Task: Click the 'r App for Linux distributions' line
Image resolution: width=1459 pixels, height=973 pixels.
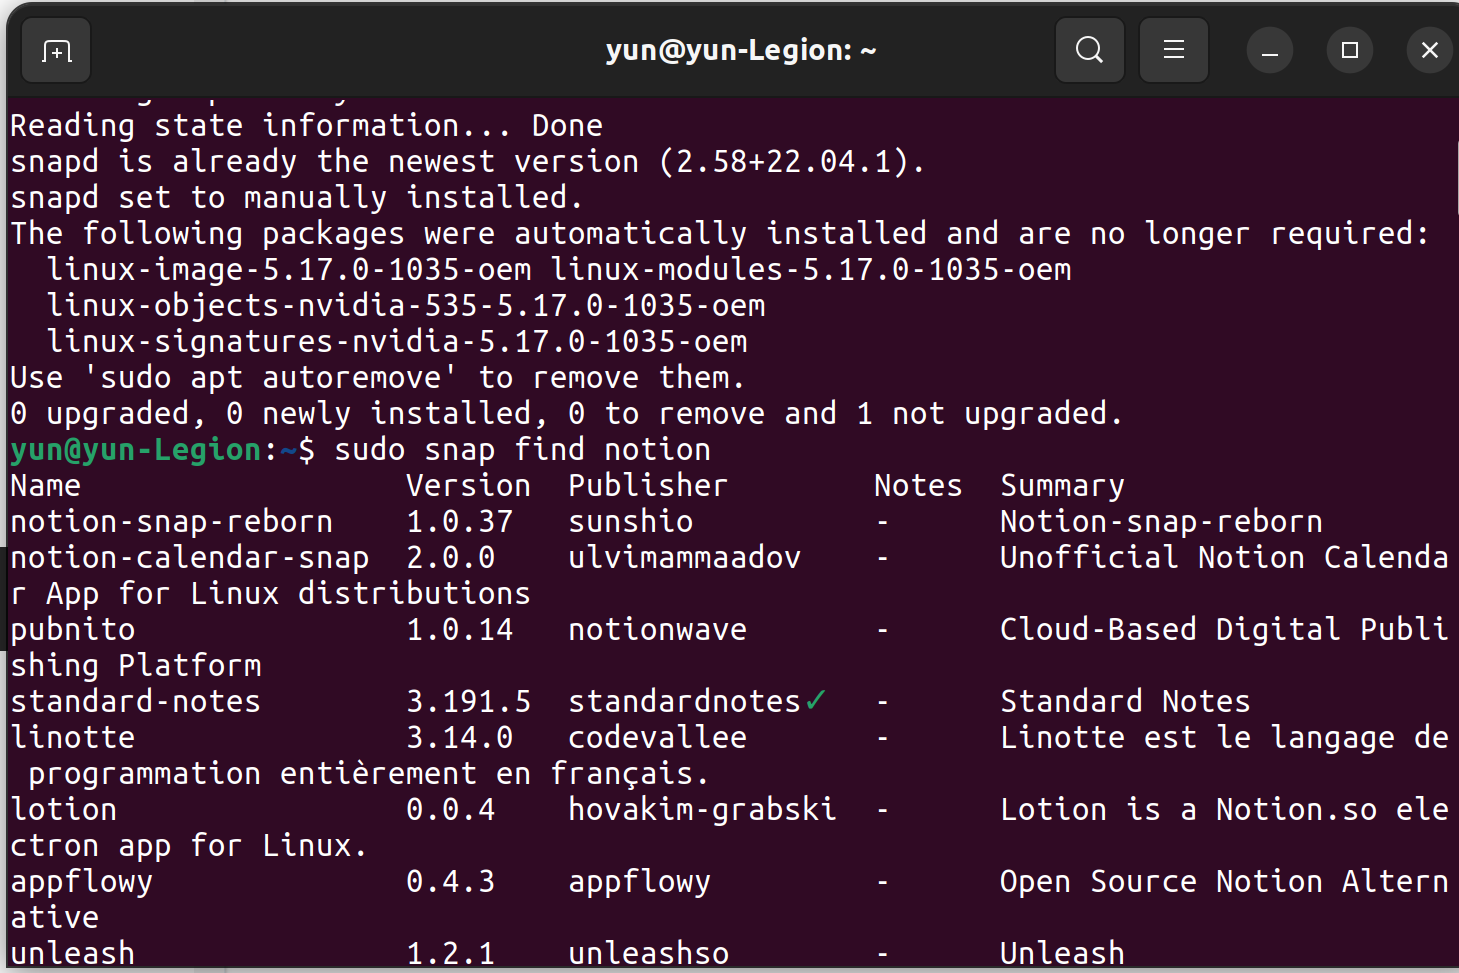Action: [271, 594]
